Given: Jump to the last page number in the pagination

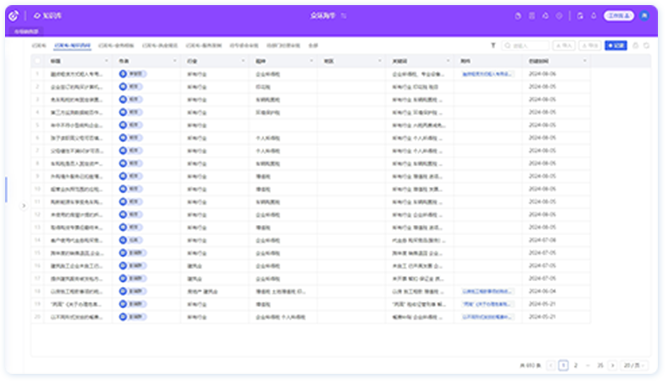Looking at the screenshot, I should pyautogui.click(x=600, y=365).
